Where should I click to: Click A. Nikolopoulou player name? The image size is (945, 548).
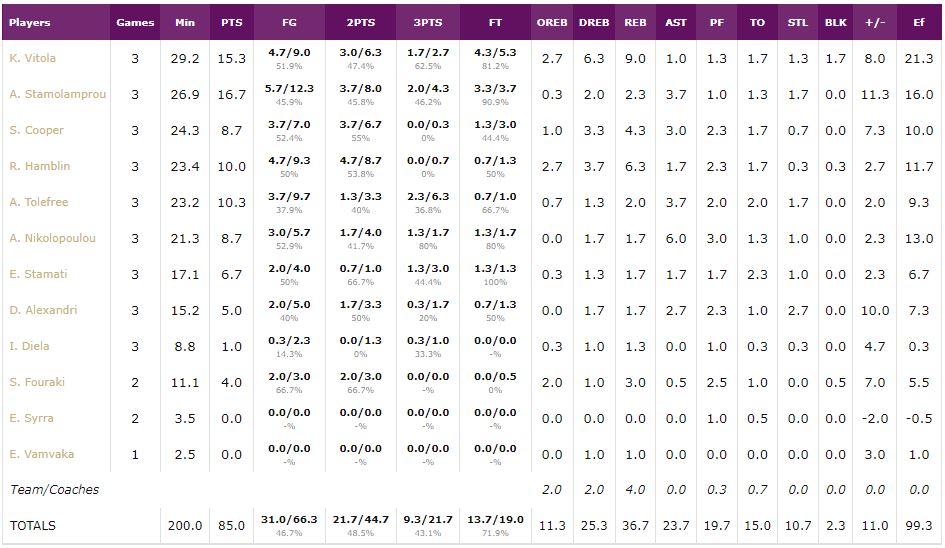point(52,238)
